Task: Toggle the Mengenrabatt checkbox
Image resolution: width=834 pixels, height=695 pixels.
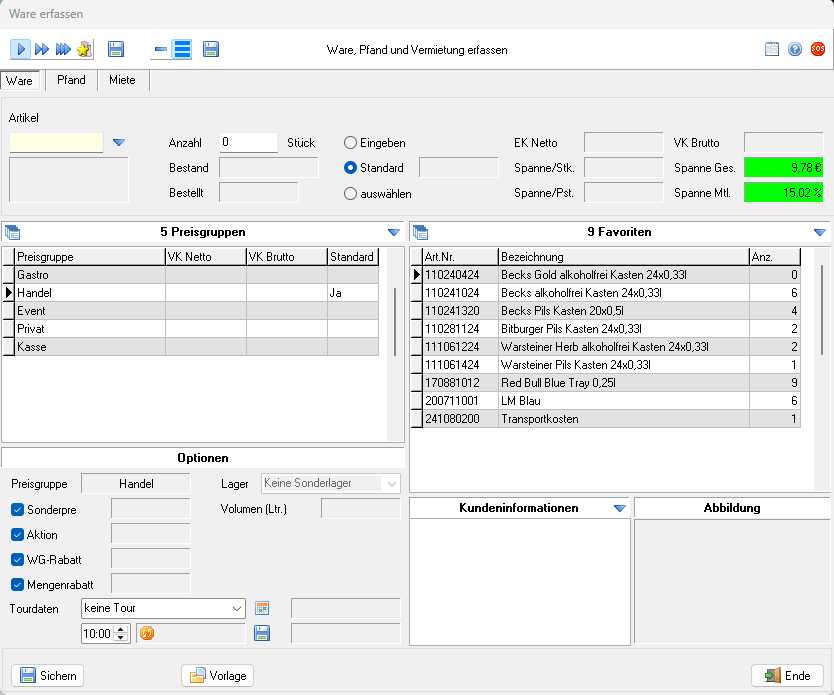Action: pyautogui.click(x=18, y=584)
